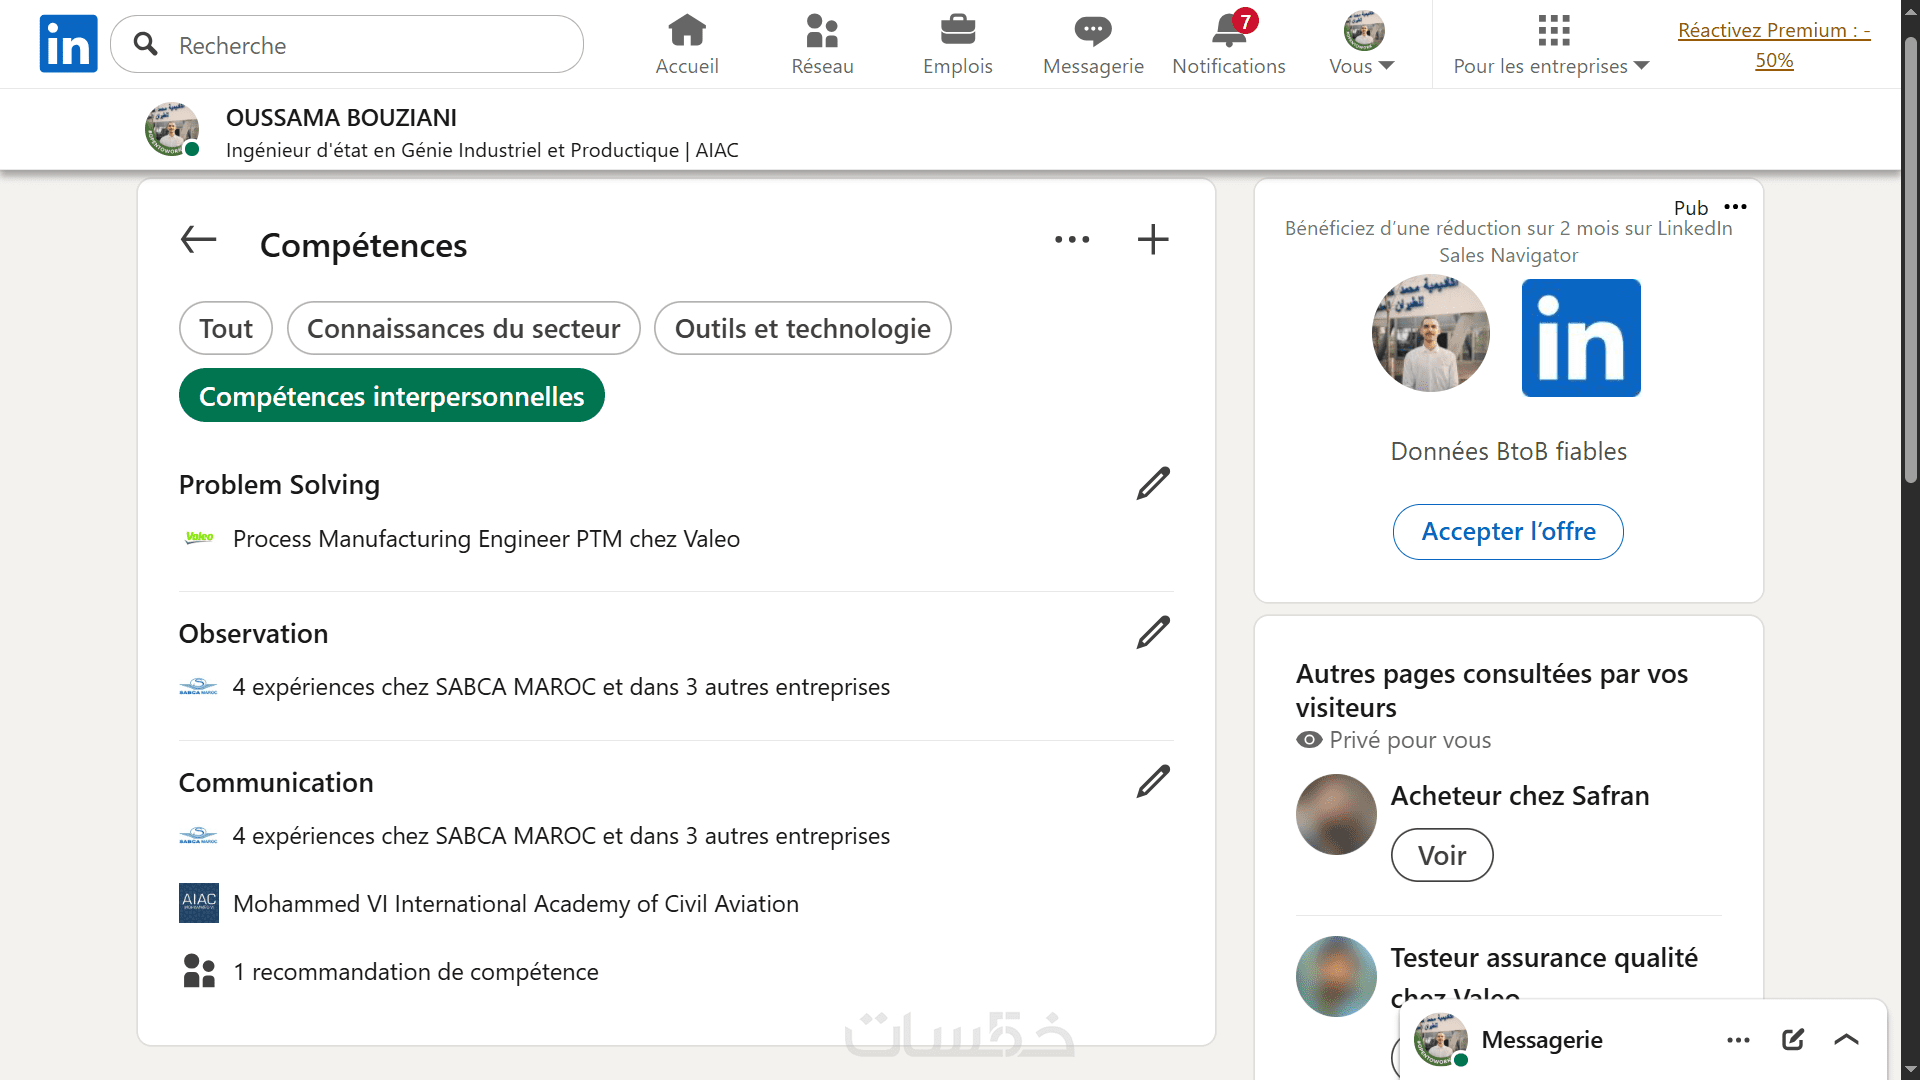This screenshot has width=1920, height=1080.
Task: Select Connaissances du secteur filter
Action: (463, 329)
